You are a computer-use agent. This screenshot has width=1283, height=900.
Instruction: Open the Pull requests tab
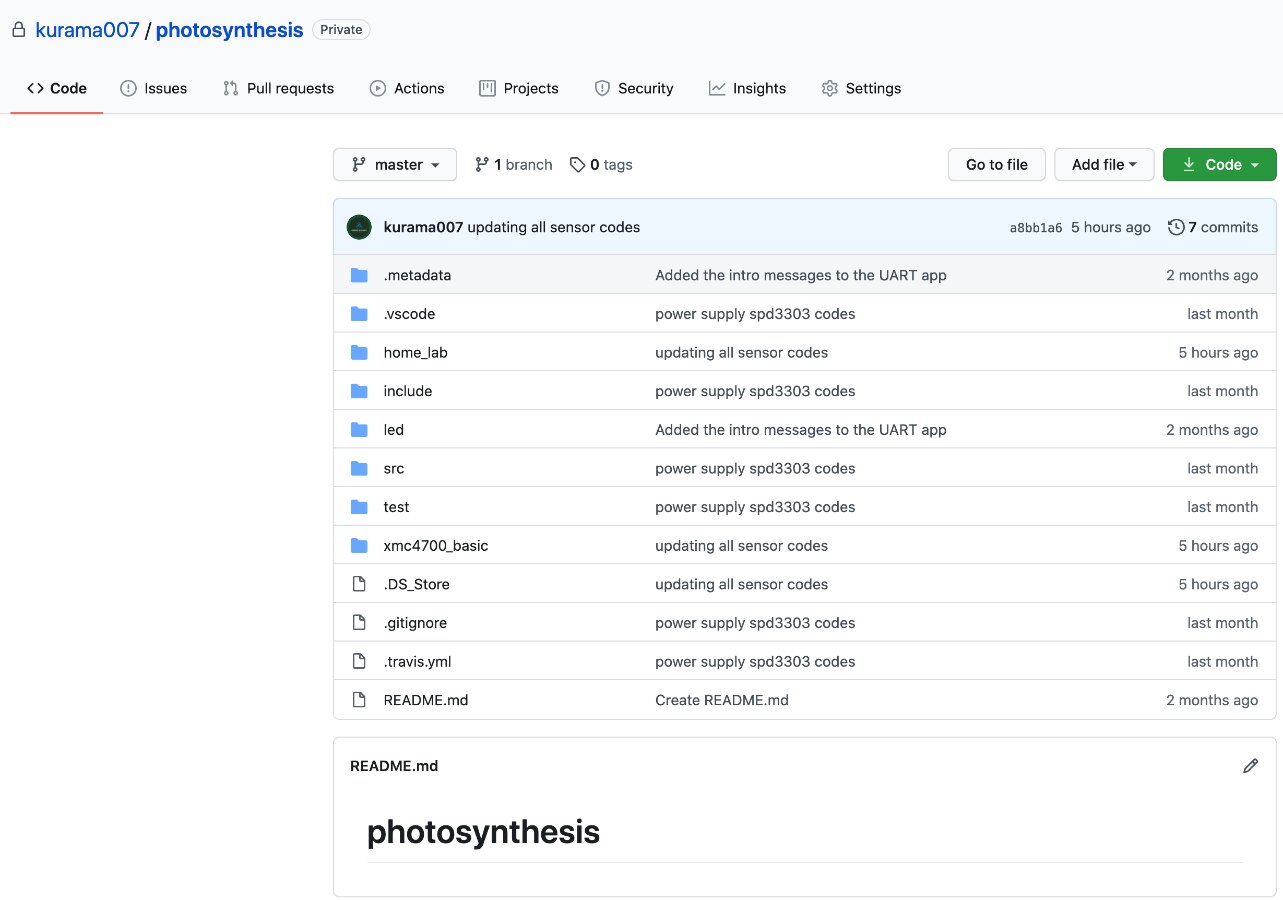pos(279,88)
